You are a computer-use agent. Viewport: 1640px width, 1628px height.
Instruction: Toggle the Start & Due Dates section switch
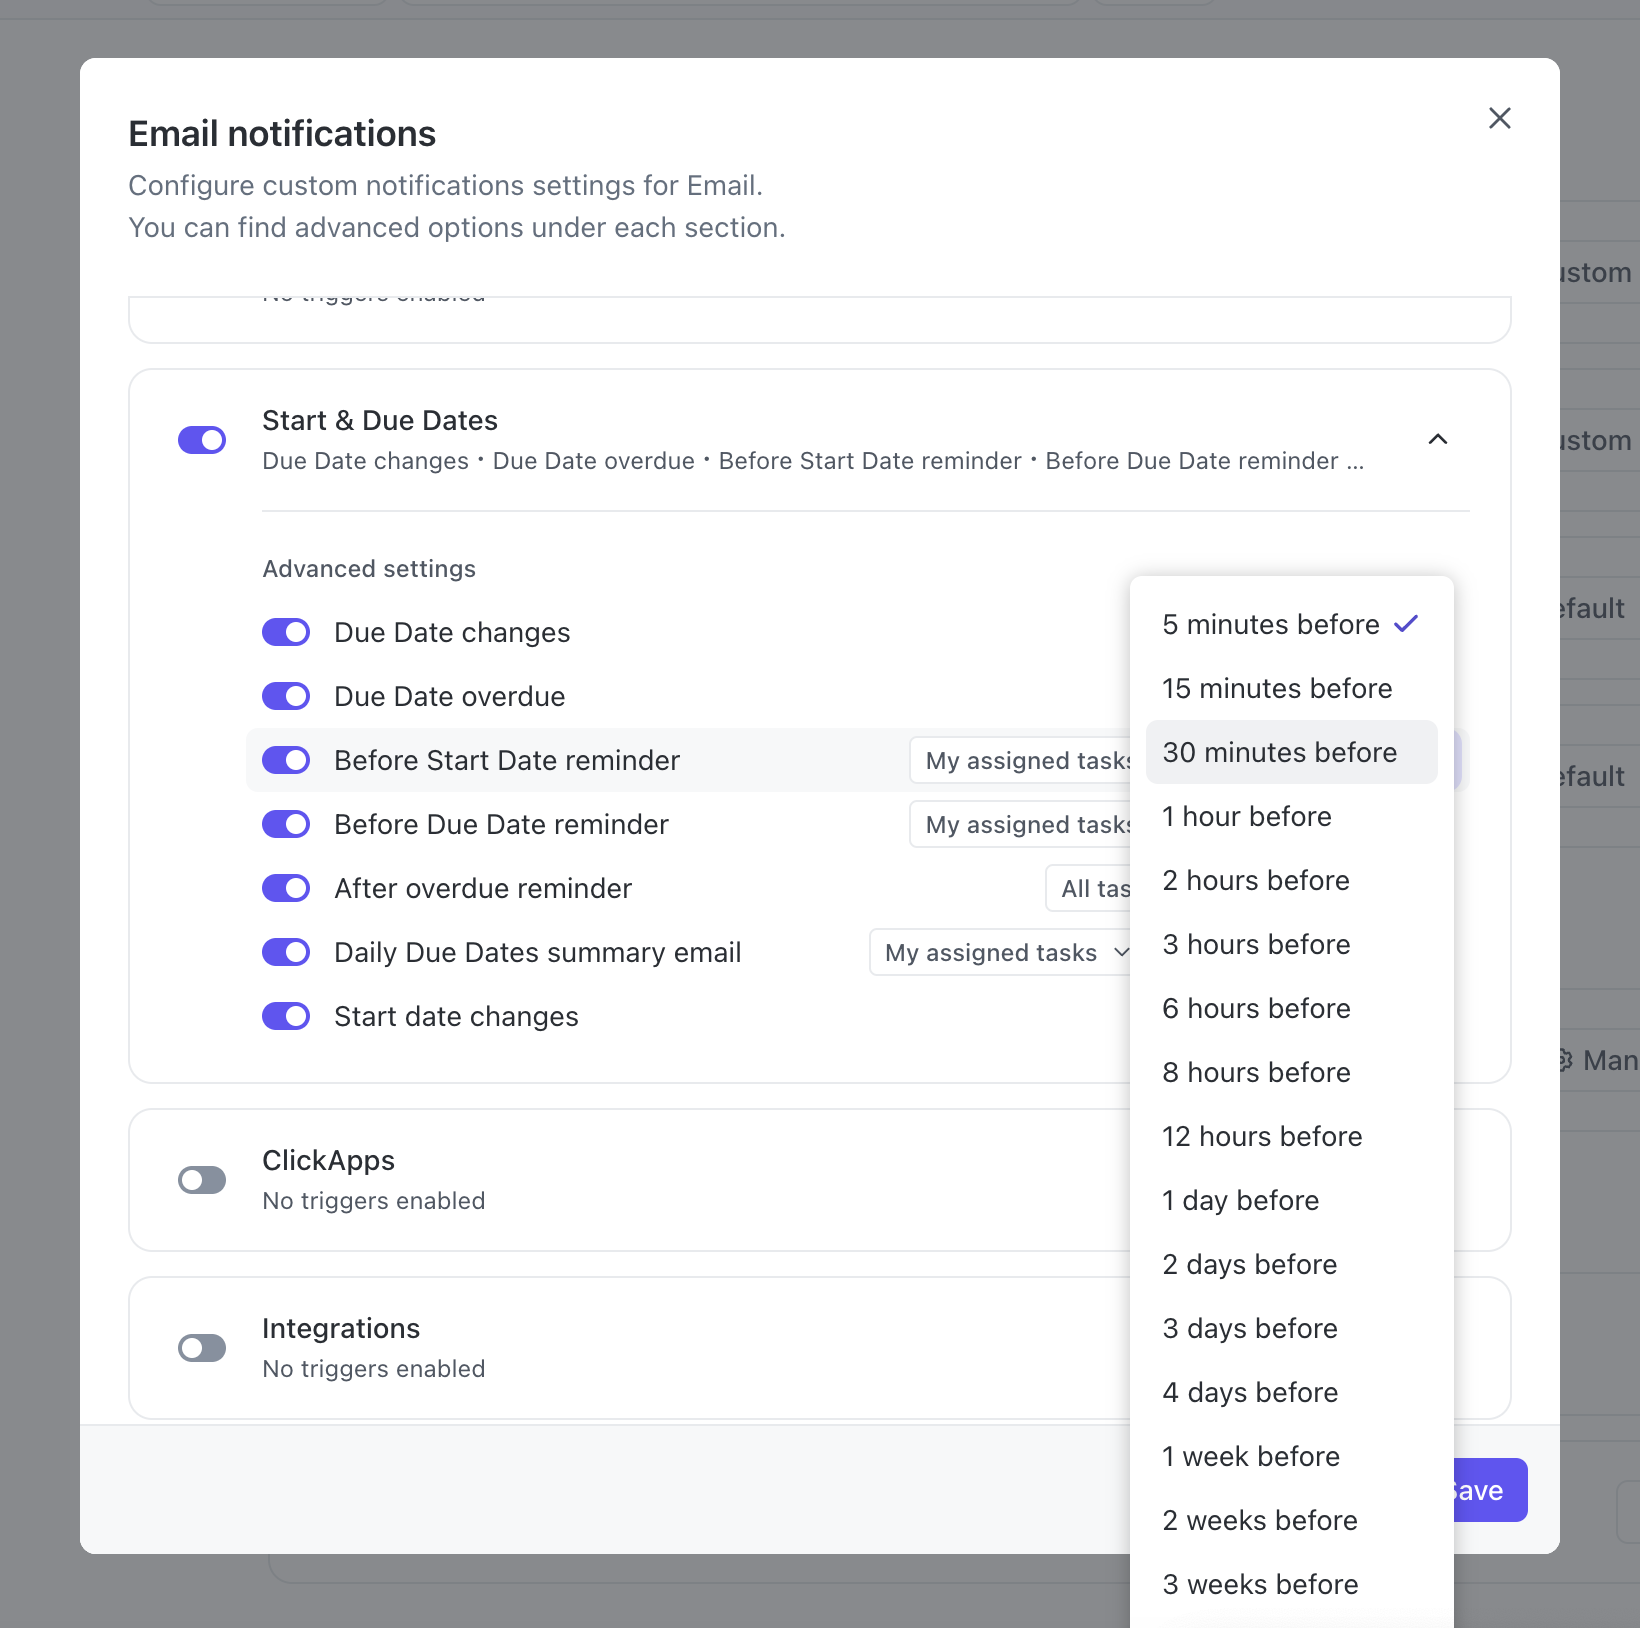point(202,440)
